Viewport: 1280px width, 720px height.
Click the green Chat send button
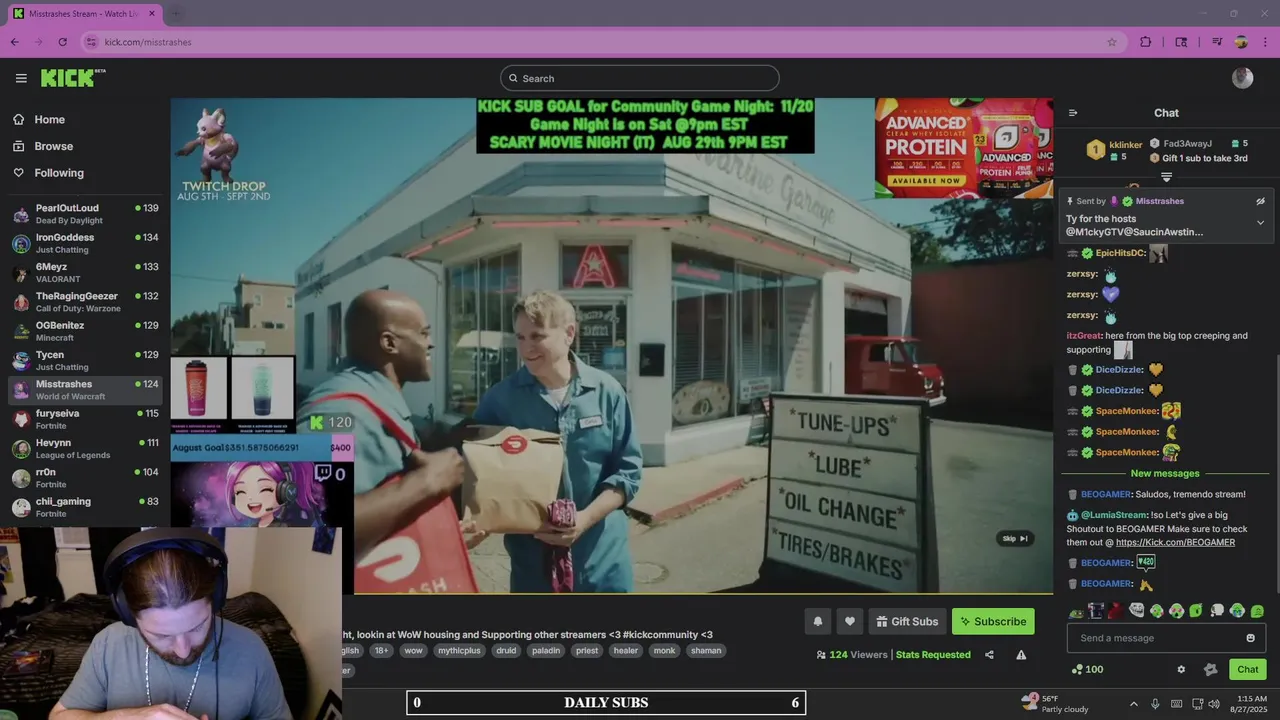click(1247, 669)
